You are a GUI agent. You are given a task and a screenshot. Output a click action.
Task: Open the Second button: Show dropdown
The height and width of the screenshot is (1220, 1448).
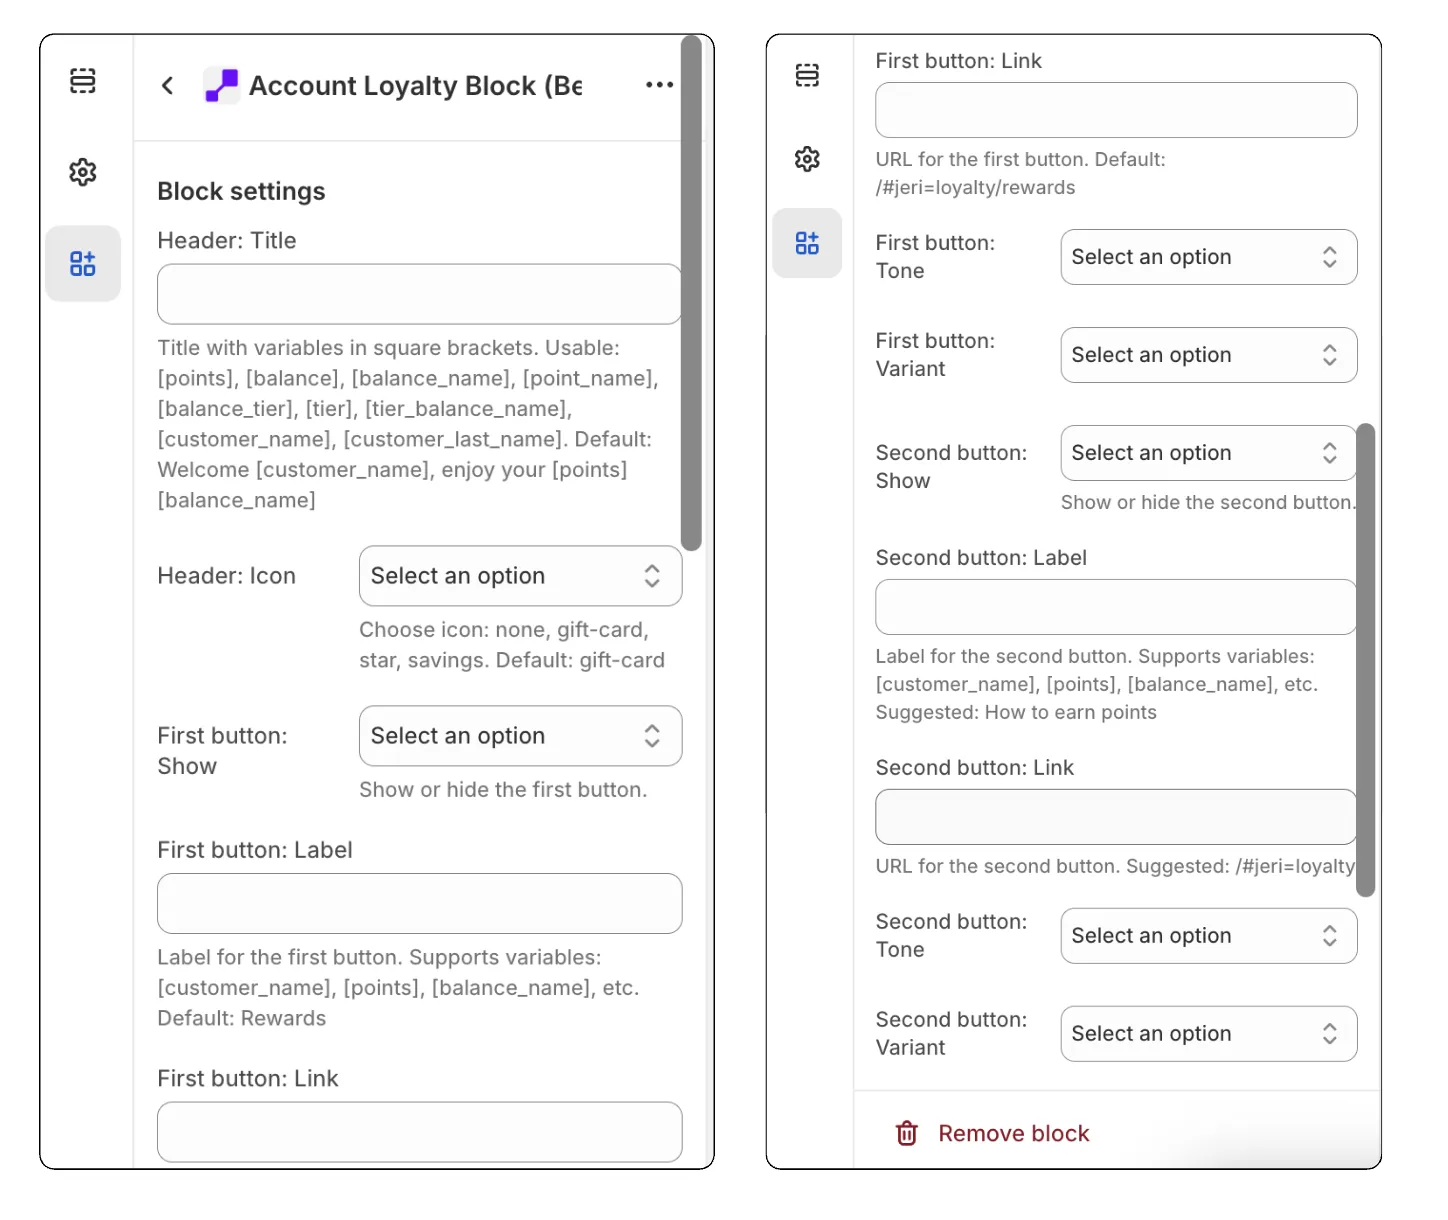coord(1208,453)
